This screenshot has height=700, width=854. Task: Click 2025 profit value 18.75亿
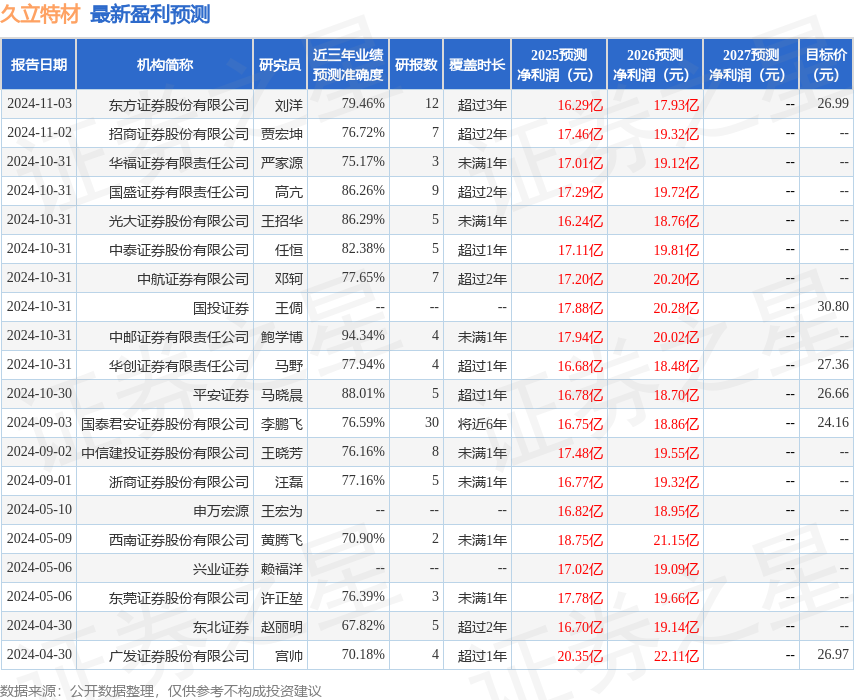580,540
